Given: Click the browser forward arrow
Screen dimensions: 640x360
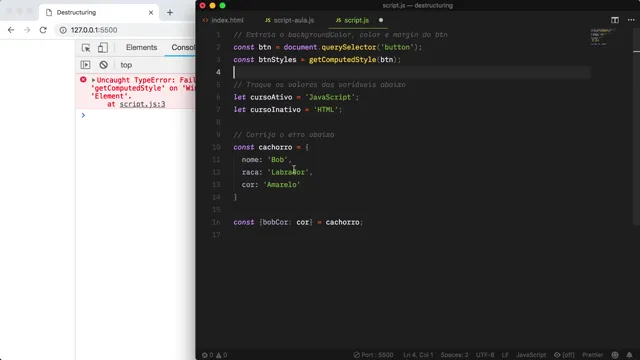Looking at the screenshot, I should tap(27, 30).
